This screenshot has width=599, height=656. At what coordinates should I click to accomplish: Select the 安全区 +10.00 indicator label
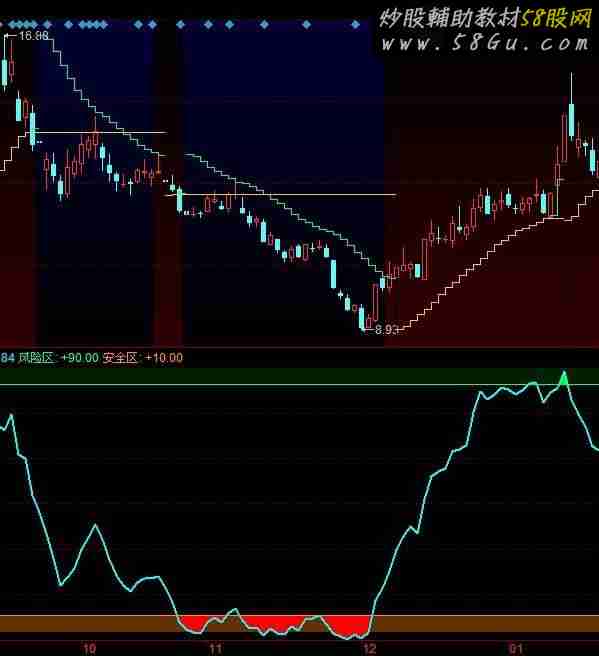click(143, 358)
